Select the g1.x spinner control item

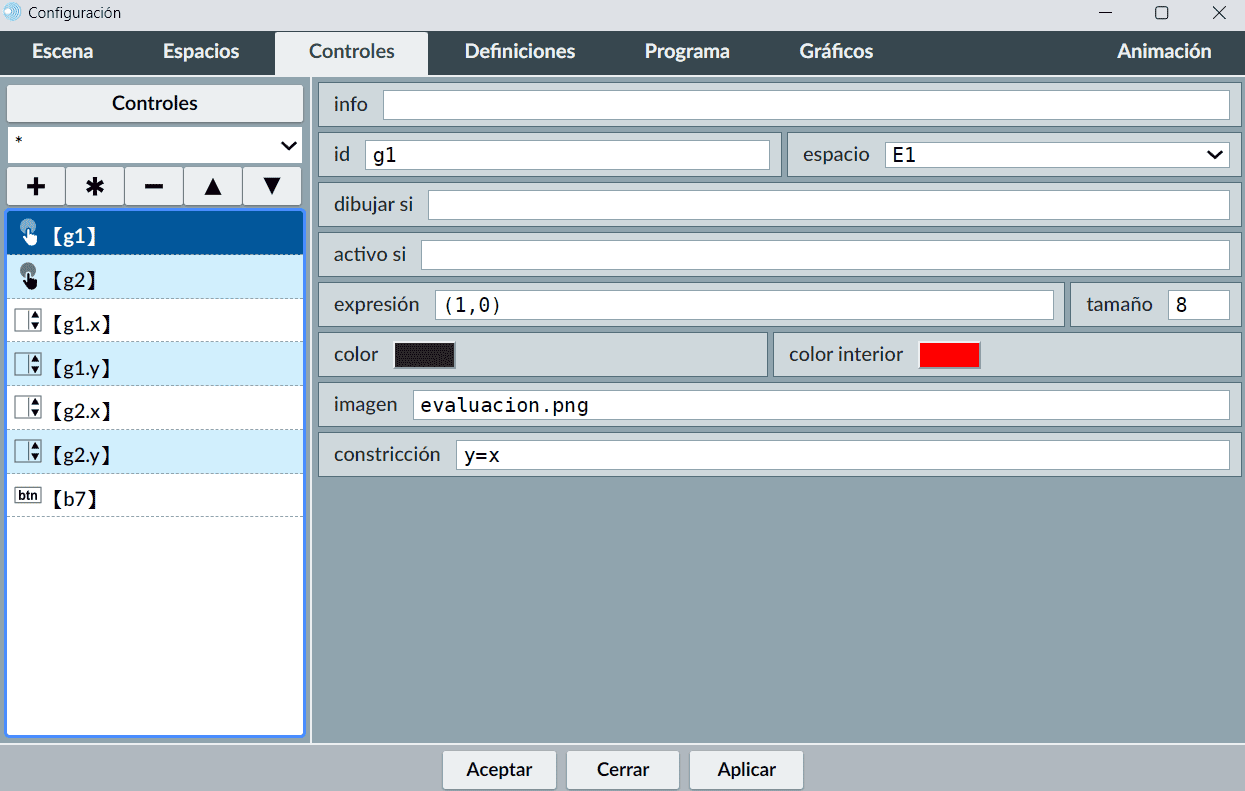pyautogui.click(x=155, y=322)
